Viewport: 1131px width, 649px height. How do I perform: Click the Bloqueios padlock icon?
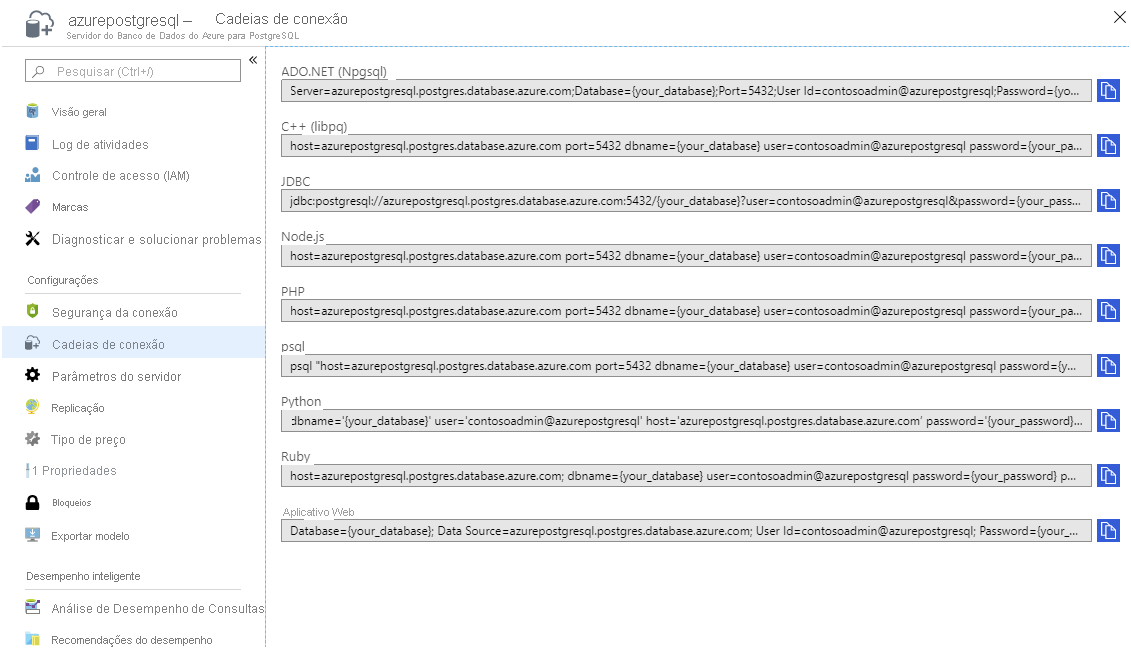(32, 503)
